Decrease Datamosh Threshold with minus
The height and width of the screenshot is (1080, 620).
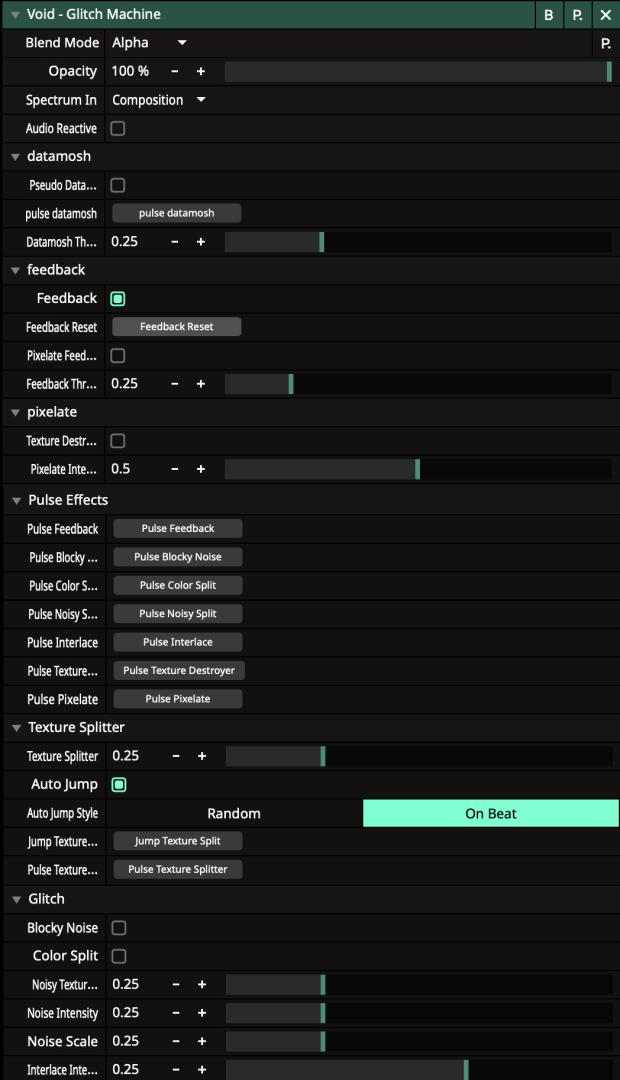pyautogui.click(x=175, y=242)
